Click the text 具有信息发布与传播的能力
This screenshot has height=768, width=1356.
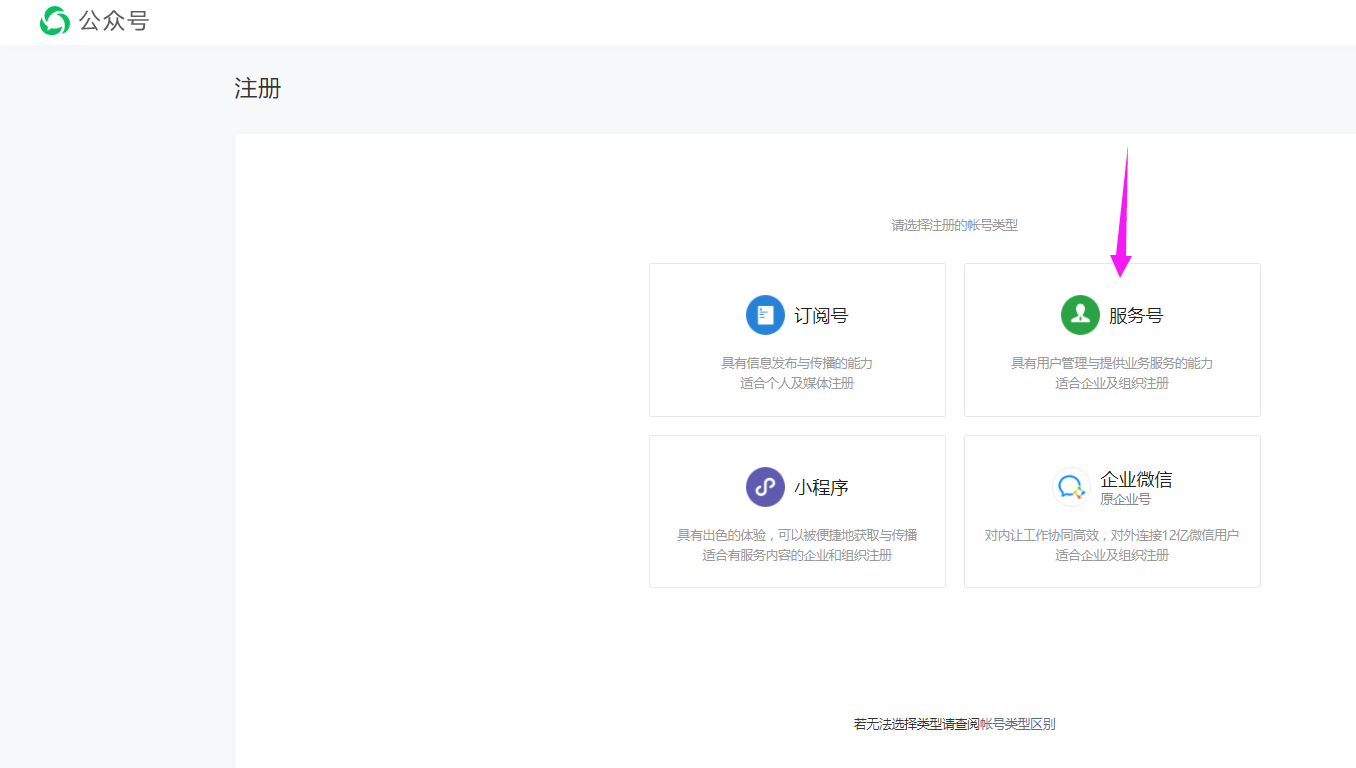click(x=797, y=363)
